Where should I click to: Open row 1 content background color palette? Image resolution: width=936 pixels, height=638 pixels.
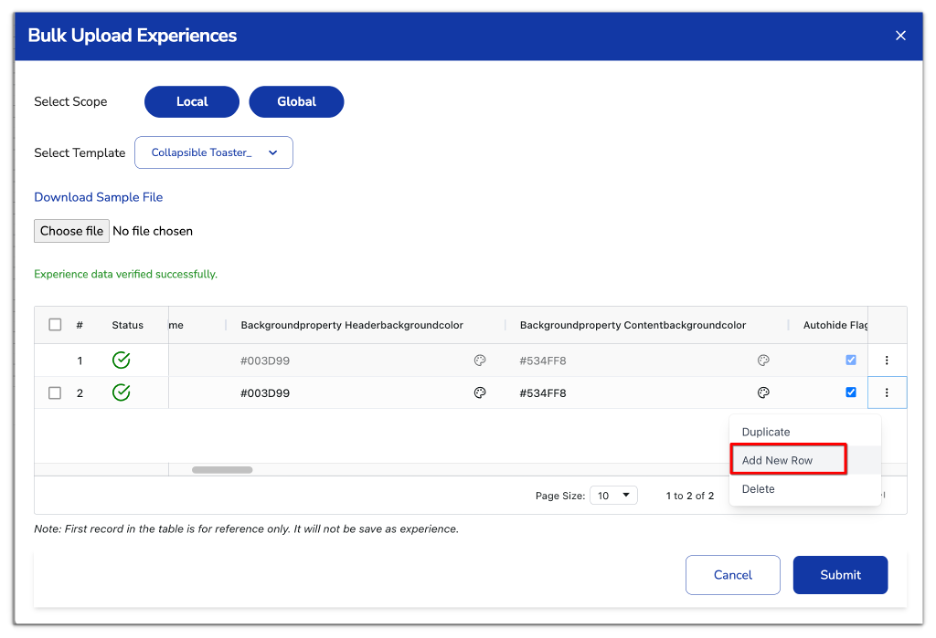tap(763, 360)
